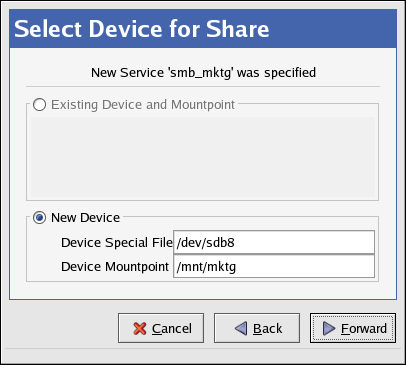Click the 'Device Special File' label
The height and width of the screenshot is (365, 406).
pos(117,242)
